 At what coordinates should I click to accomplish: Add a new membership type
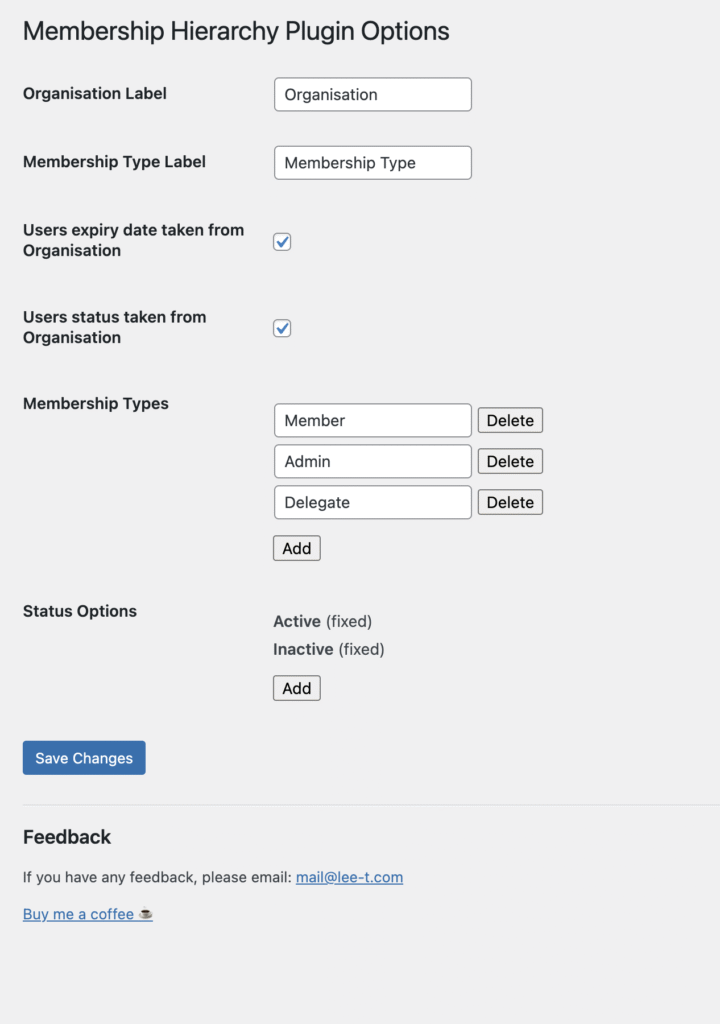point(297,548)
